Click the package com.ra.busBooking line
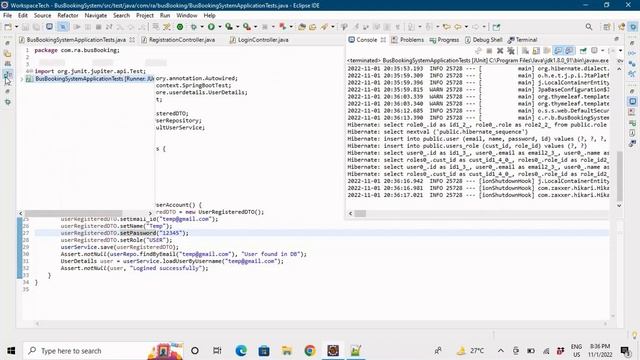The height and width of the screenshot is (360, 640). 77,50
